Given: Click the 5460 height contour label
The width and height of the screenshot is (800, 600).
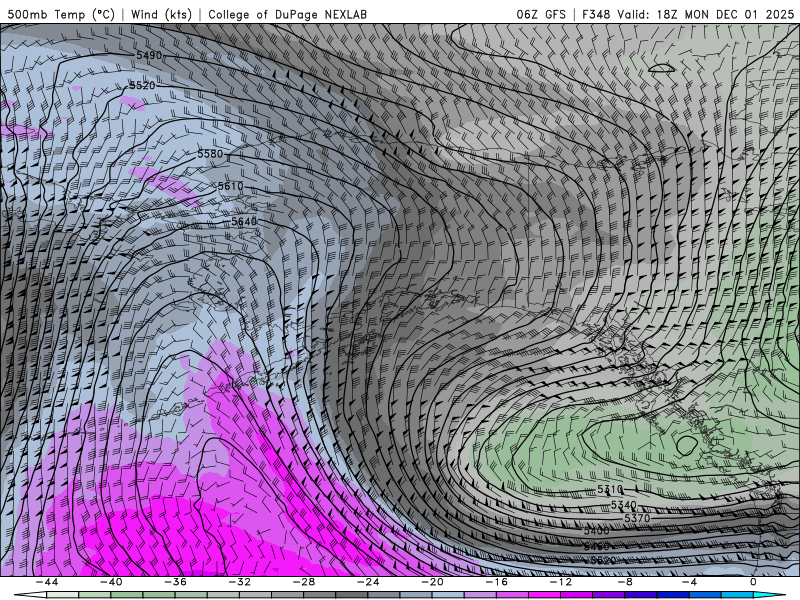Looking at the screenshot, I should coord(596,546).
